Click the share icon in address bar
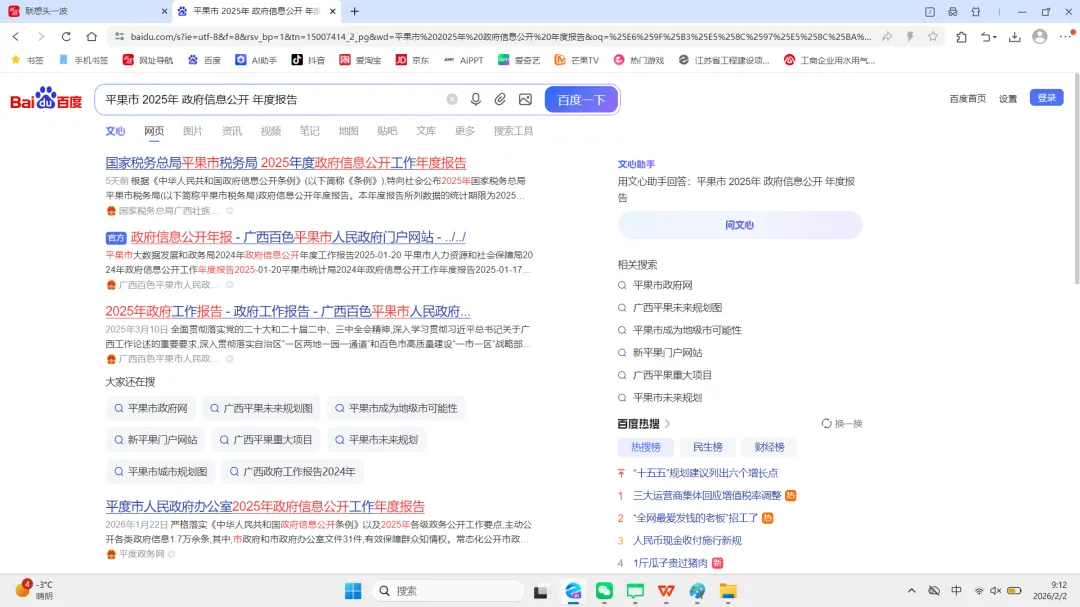This screenshot has width=1080, height=607. (887, 37)
